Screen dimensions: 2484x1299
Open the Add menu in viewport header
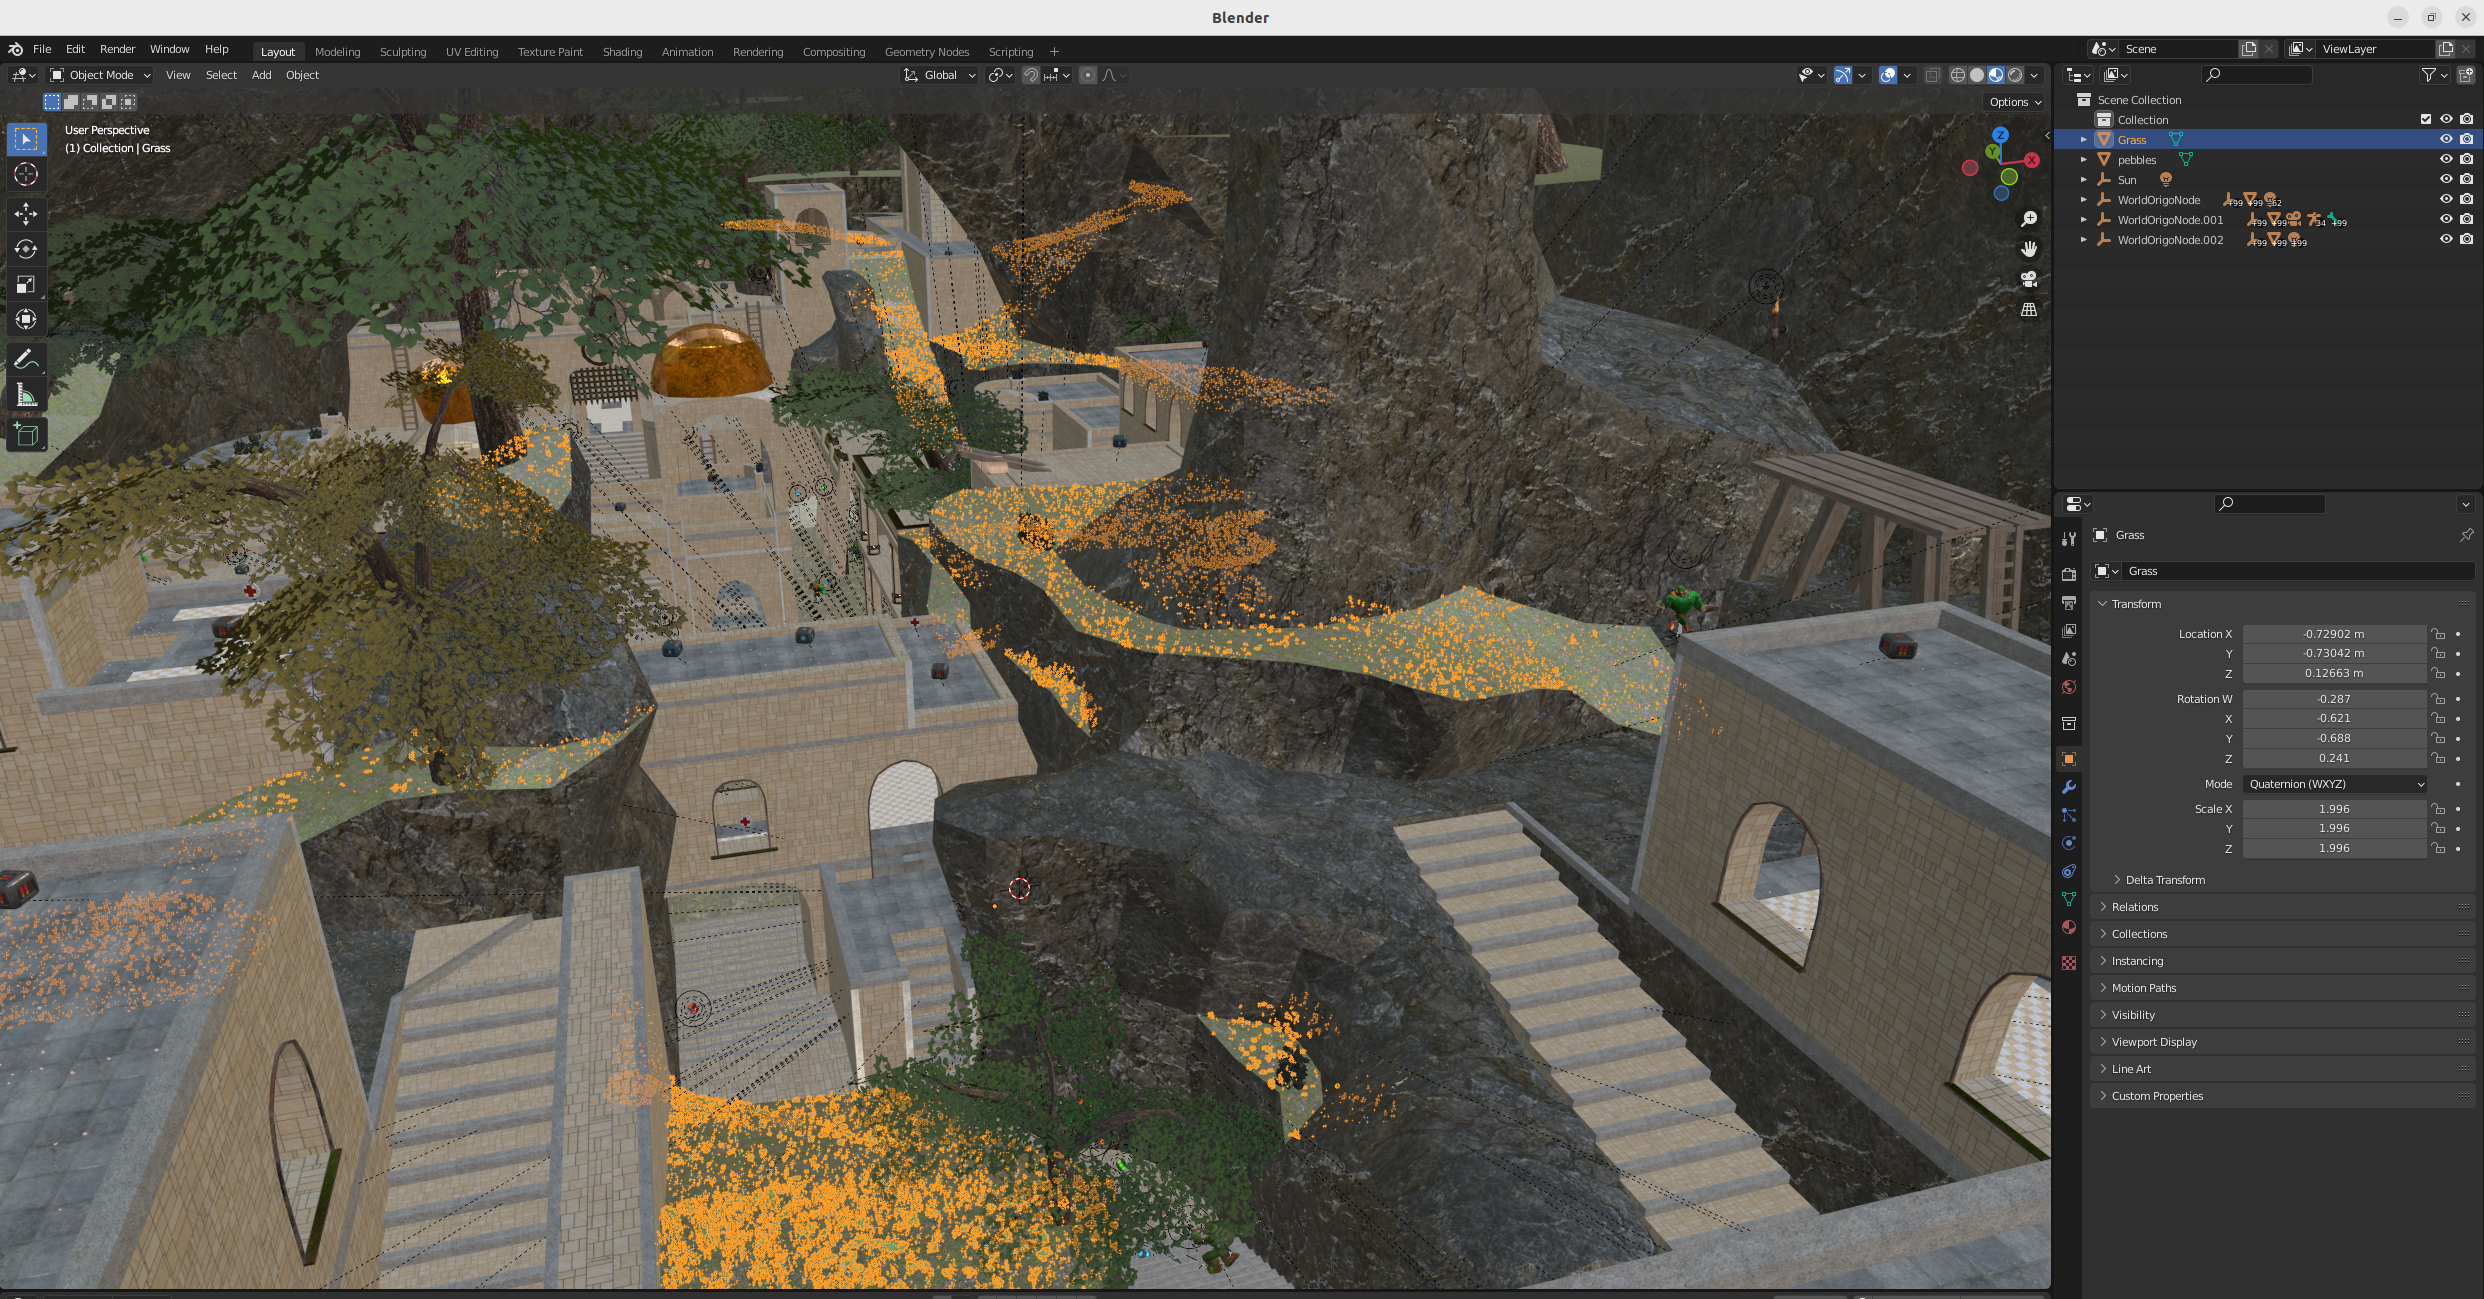coord(261,75)
